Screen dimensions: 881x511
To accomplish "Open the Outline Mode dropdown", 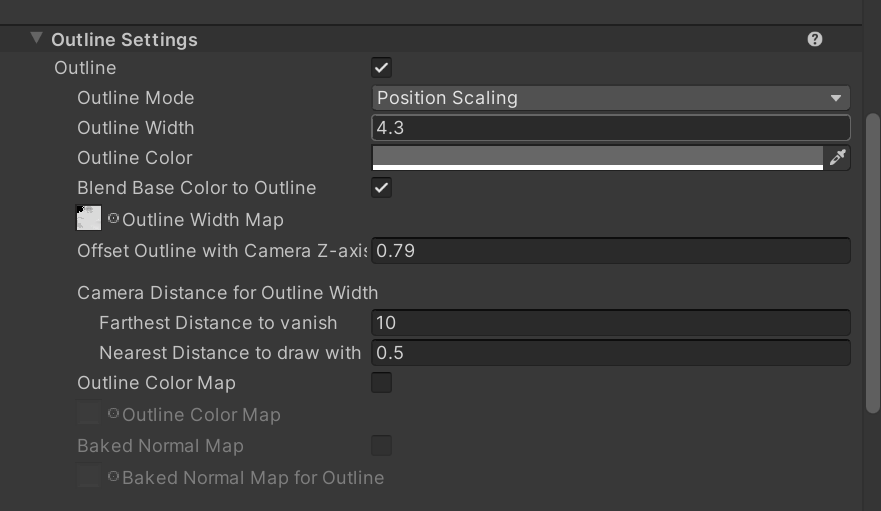I will coord(610,98).
